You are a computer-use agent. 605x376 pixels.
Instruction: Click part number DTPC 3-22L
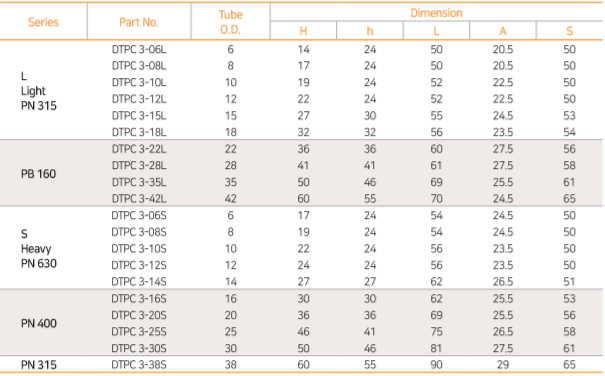(x=139, y=149)
